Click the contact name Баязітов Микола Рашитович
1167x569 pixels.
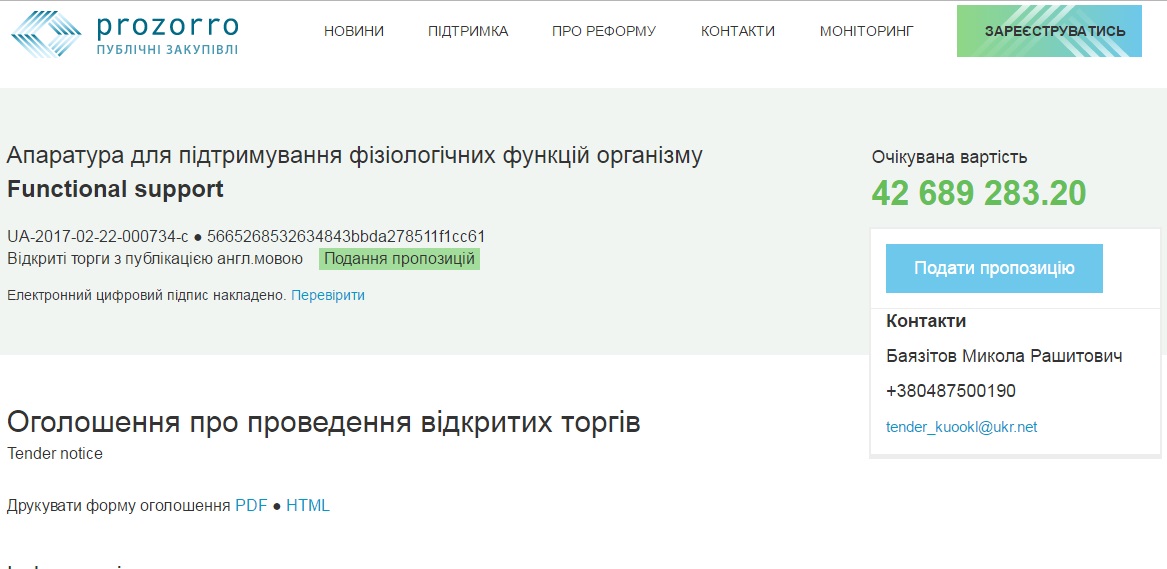pos(1004,356)
